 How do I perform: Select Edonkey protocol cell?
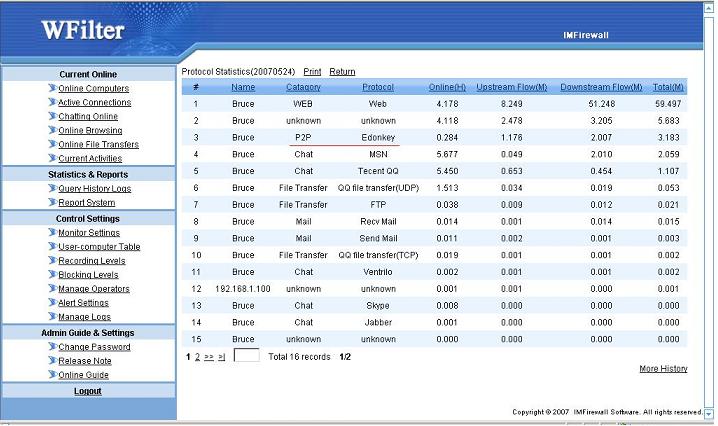click(378, 137)
